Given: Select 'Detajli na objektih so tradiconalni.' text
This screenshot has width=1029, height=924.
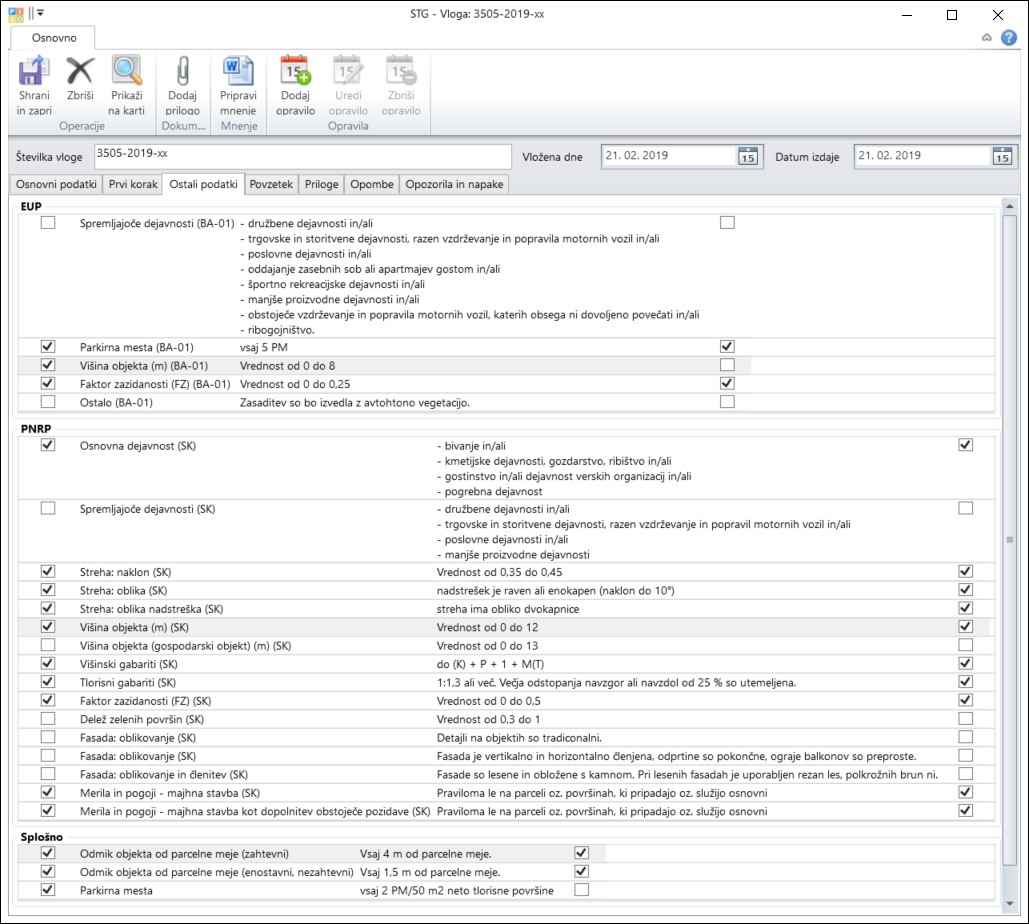Looking at the screenshot, I should 519,738.
